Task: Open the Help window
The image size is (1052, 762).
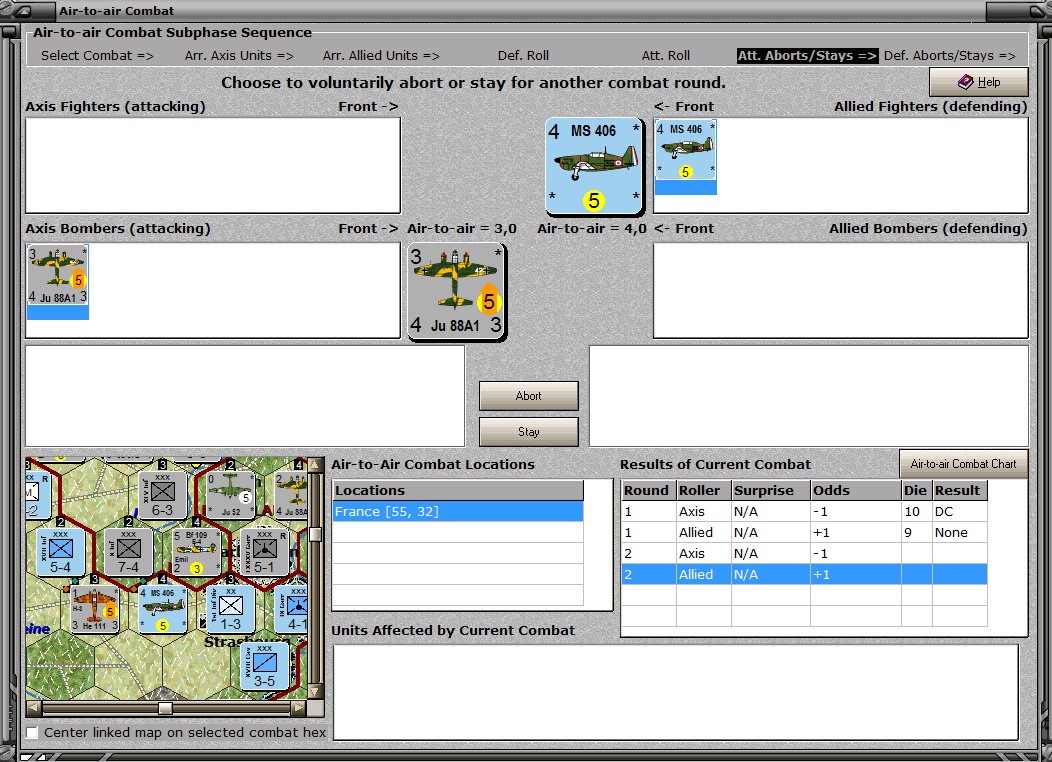Action: click(x=978, y=82)
